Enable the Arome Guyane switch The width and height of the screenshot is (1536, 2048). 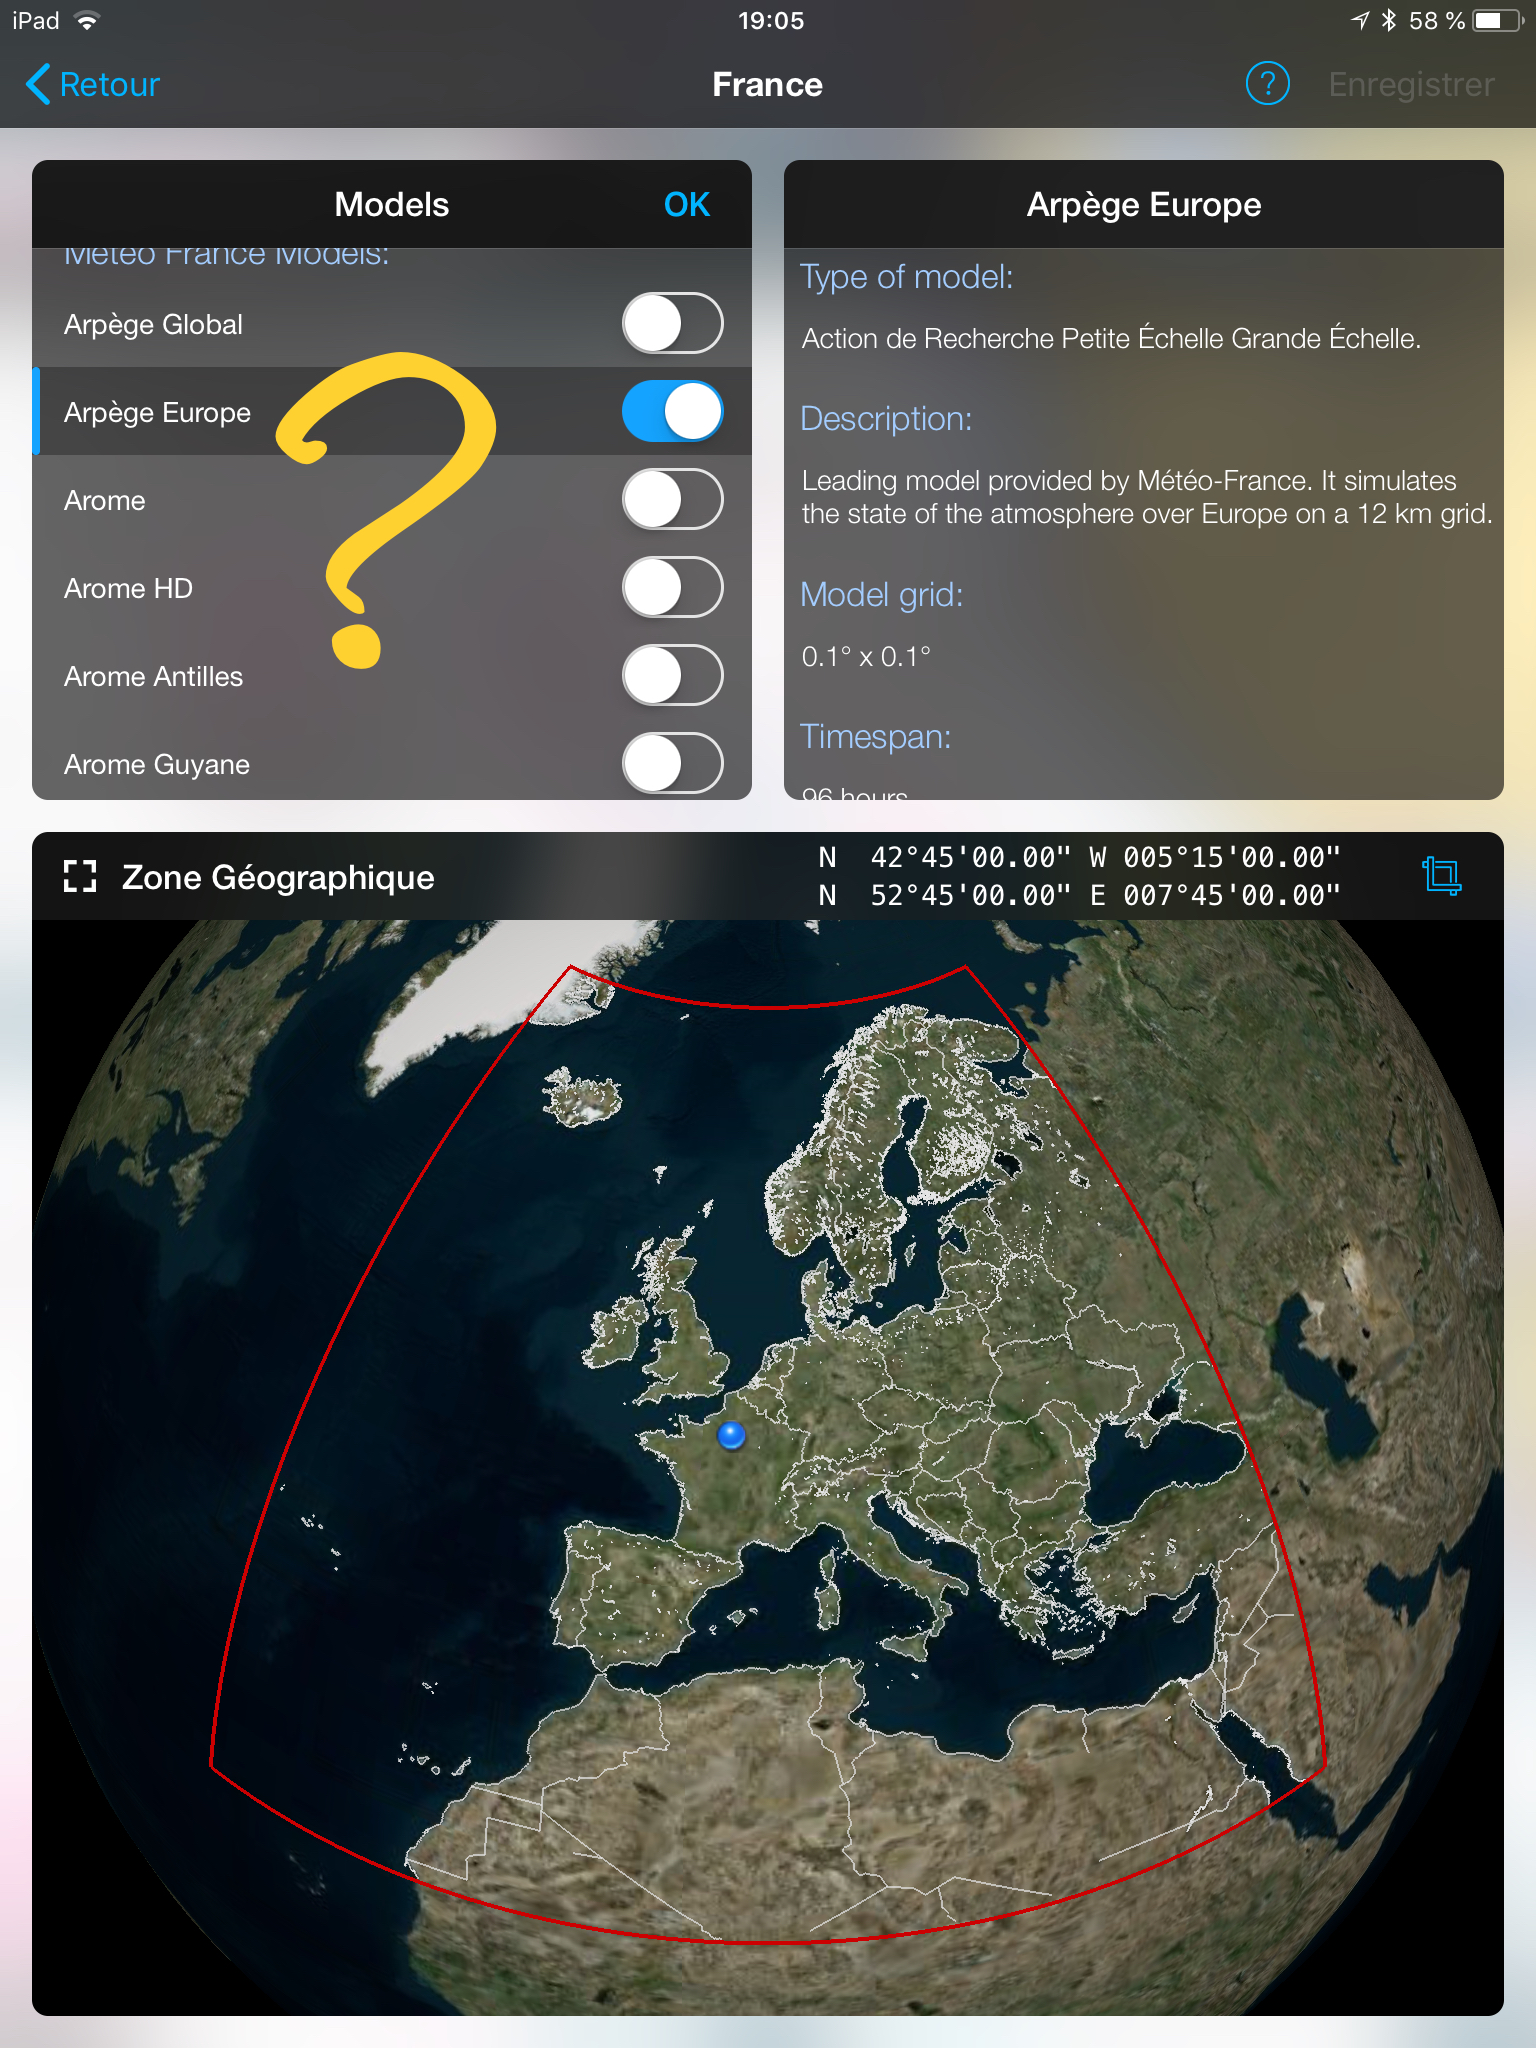(x=672, y=763)
